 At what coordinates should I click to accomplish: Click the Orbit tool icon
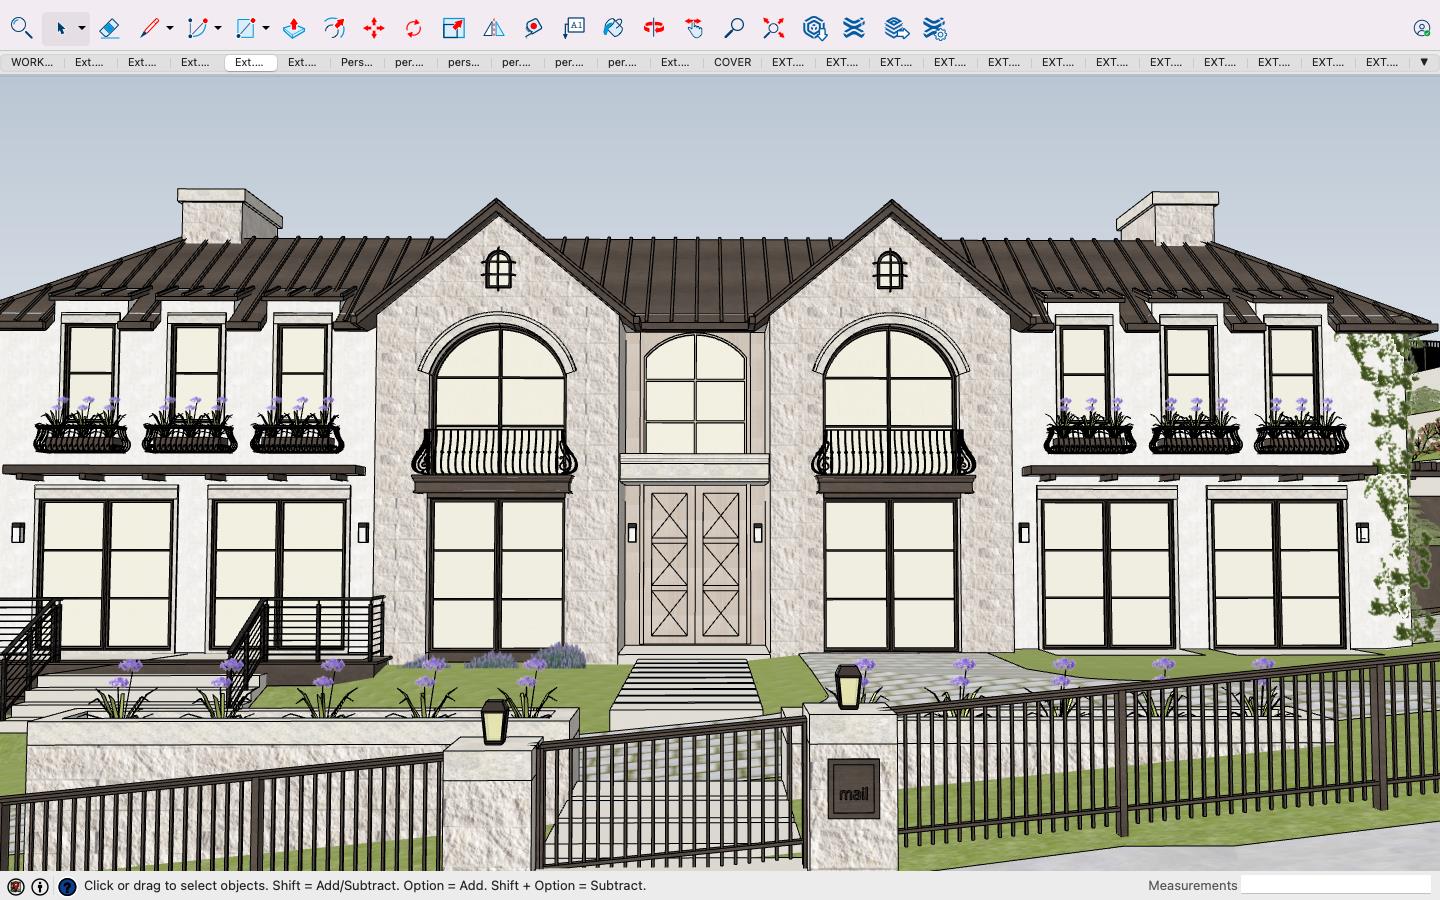654,28
